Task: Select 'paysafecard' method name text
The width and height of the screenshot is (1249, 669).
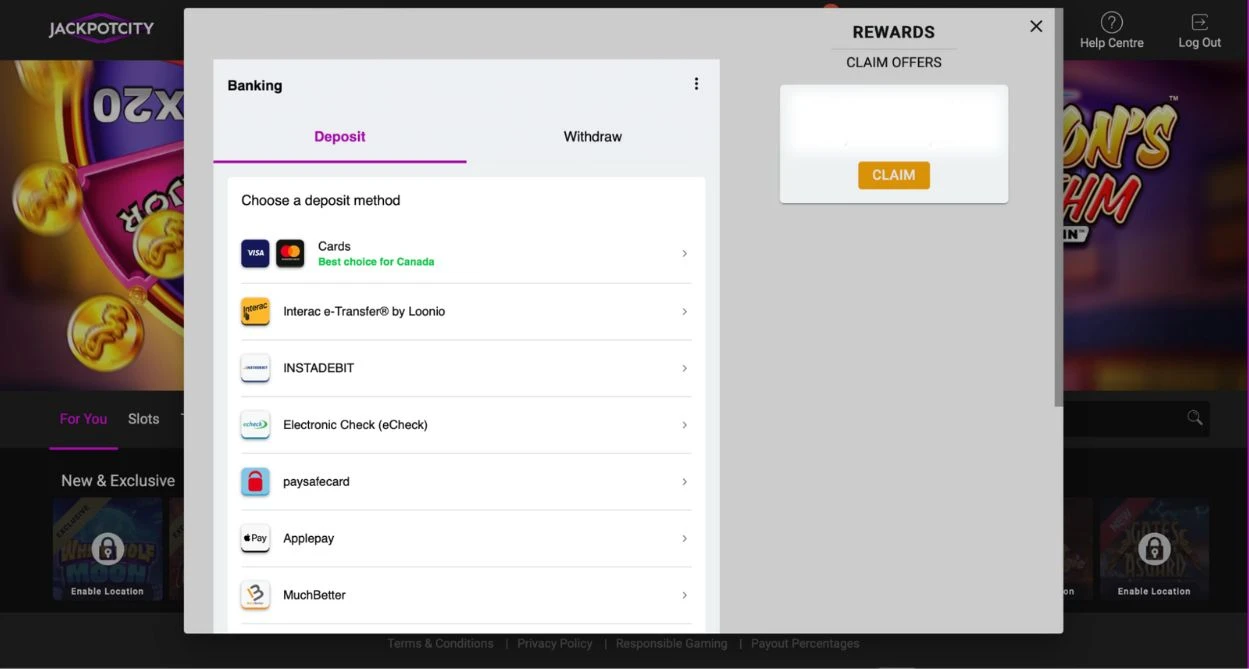Action: click(x=316, y=482)
